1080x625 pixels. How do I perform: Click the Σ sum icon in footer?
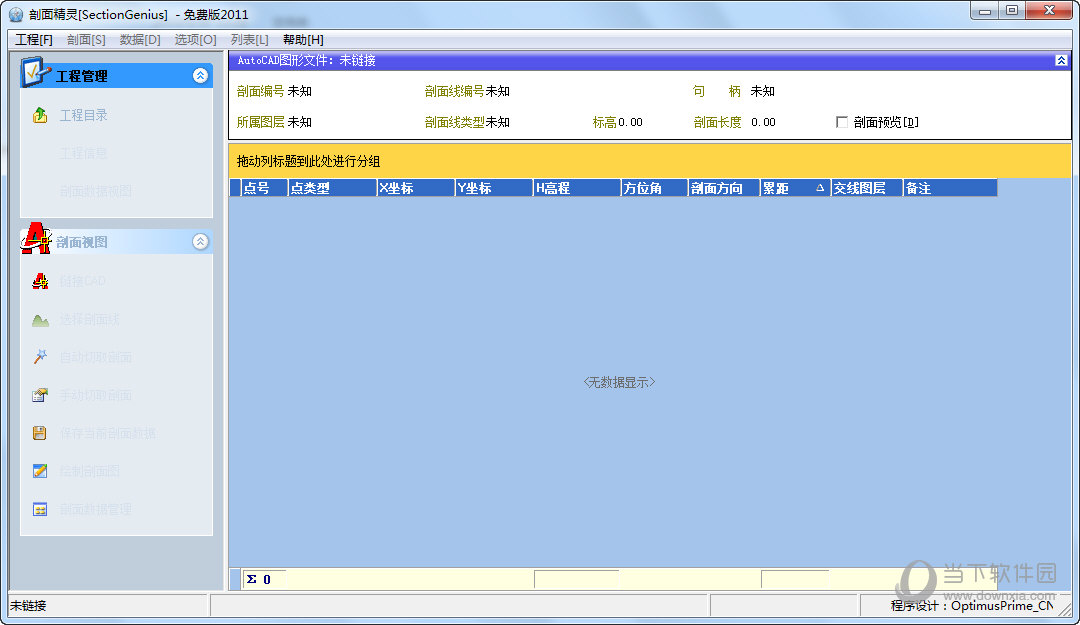[251, 580]
